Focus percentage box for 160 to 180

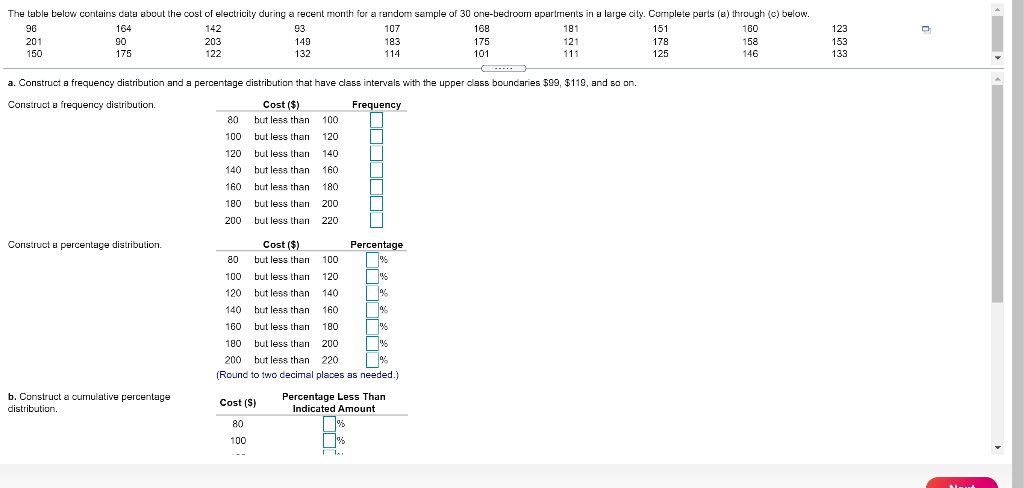[372, 327]
